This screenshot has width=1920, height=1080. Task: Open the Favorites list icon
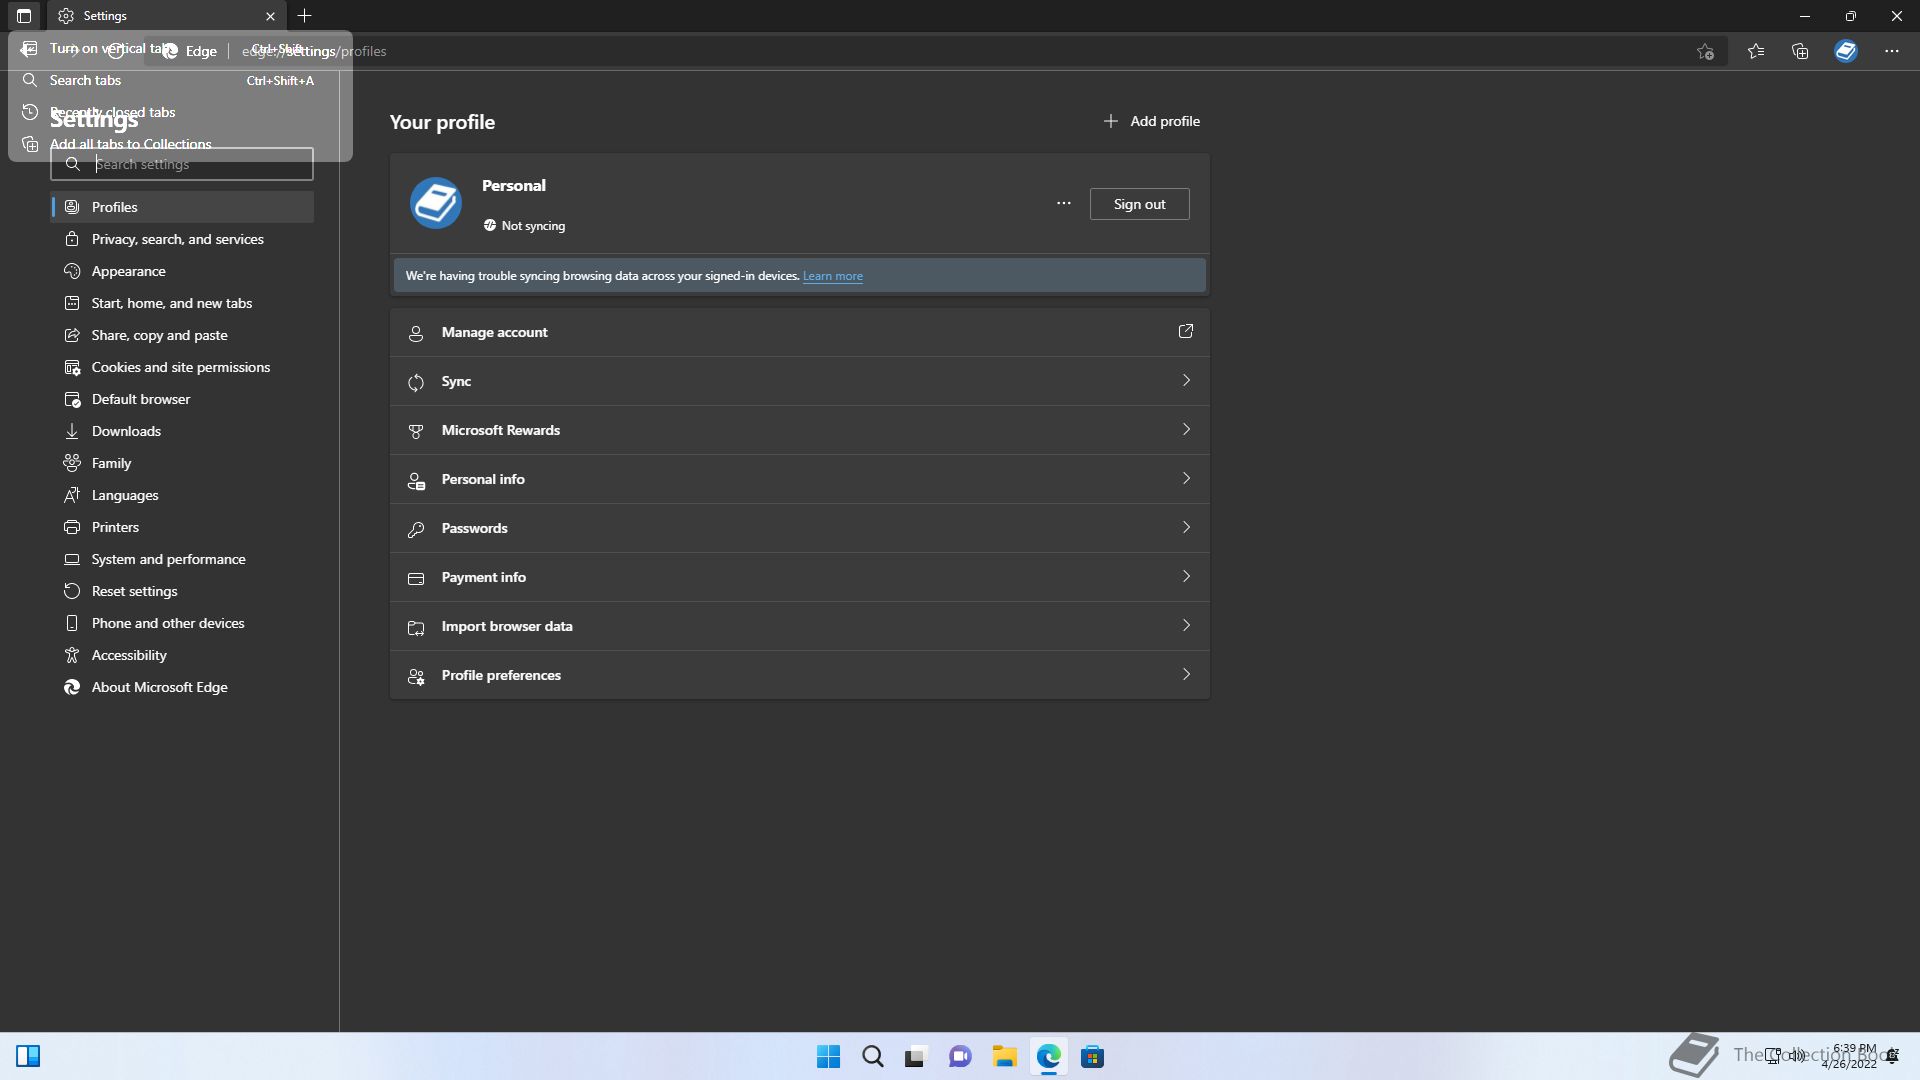(1756, 51)
